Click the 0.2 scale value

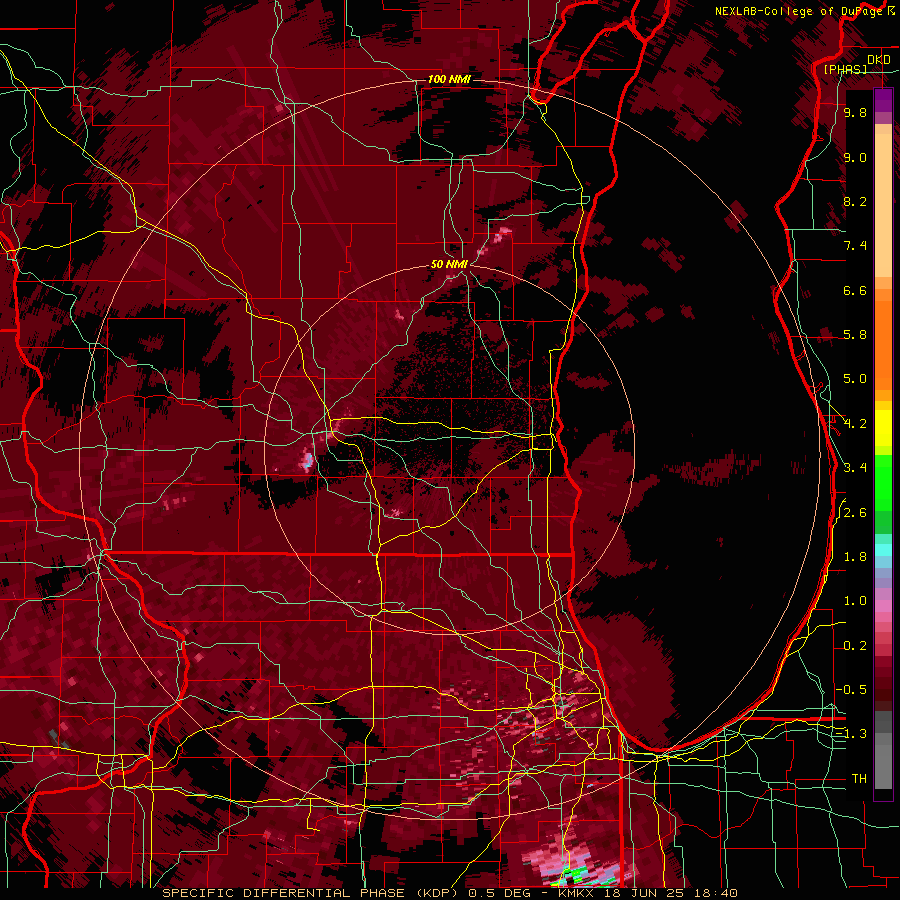pyautogui.click(x=855, y=646)
